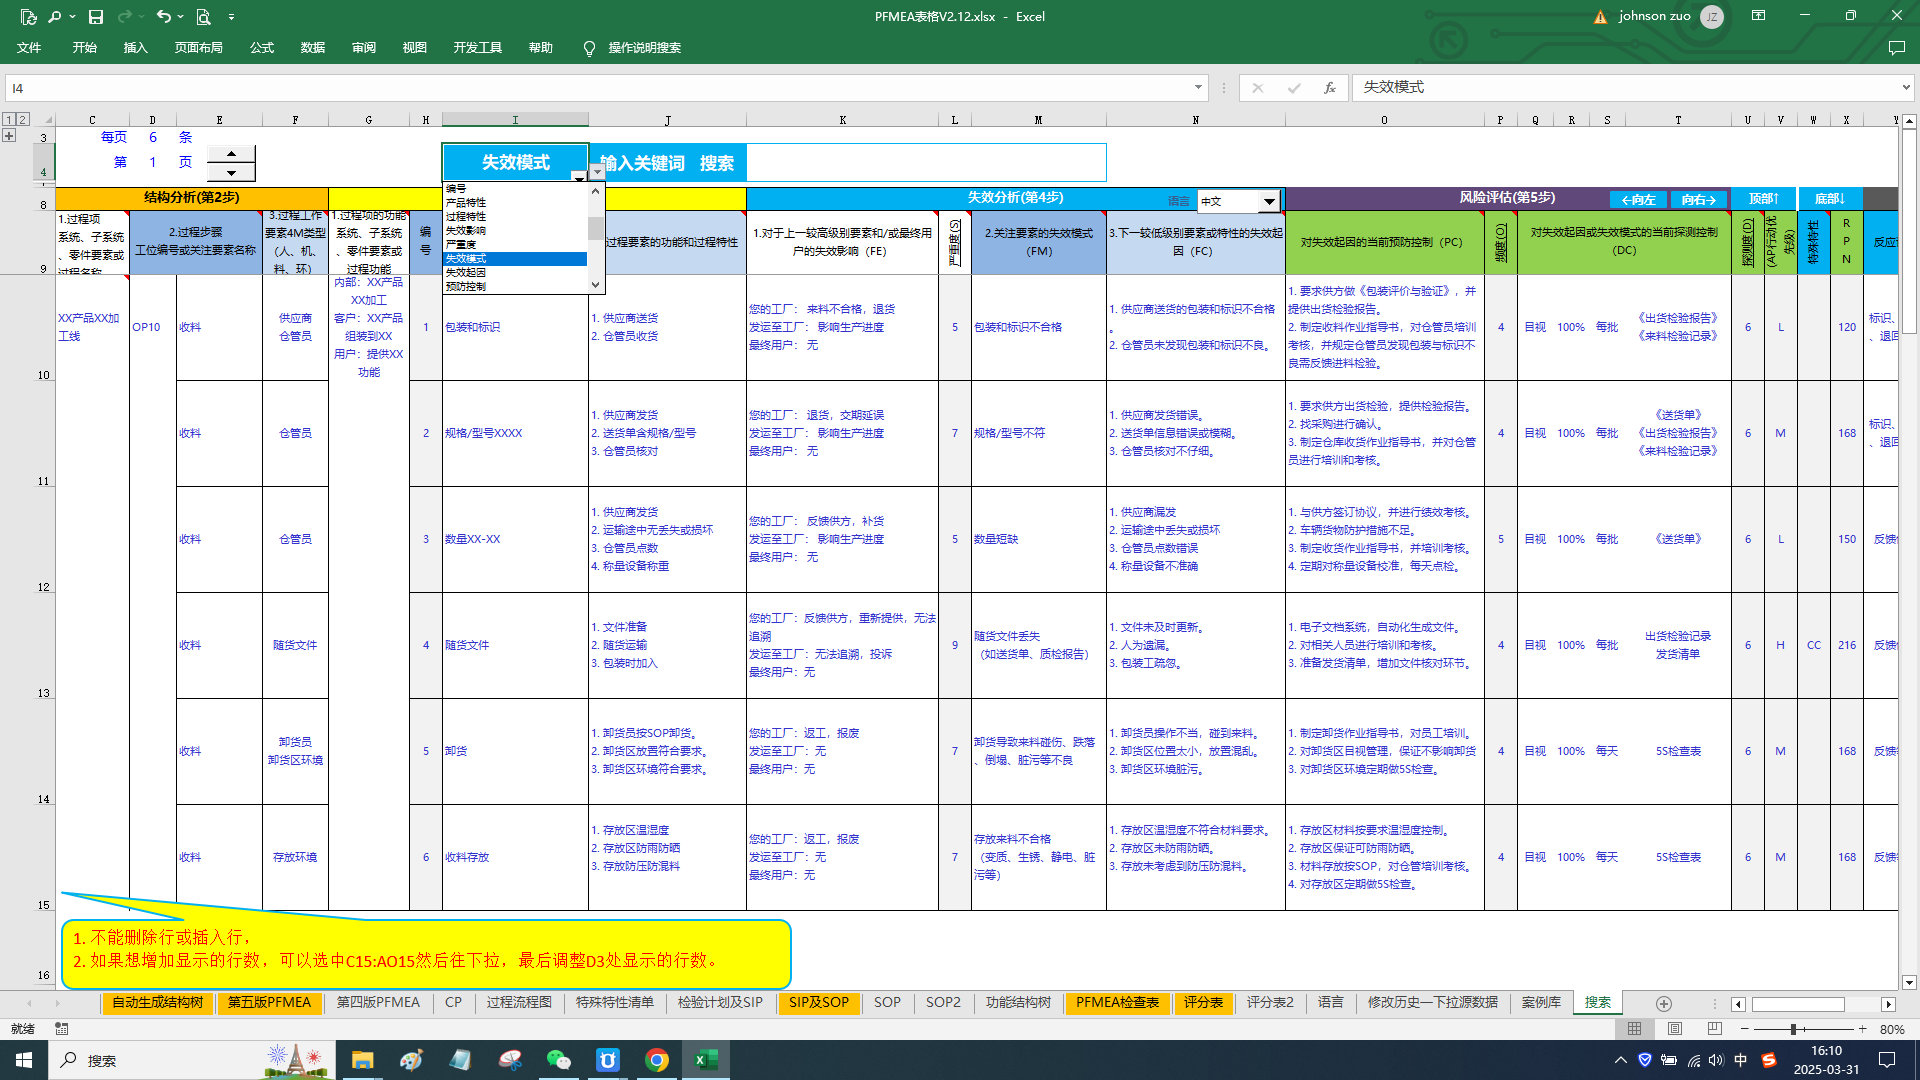Screen dimensions: 1920x1080
Task: Click the 顶部 jump-to-top button
Action: coord(1763,199)
